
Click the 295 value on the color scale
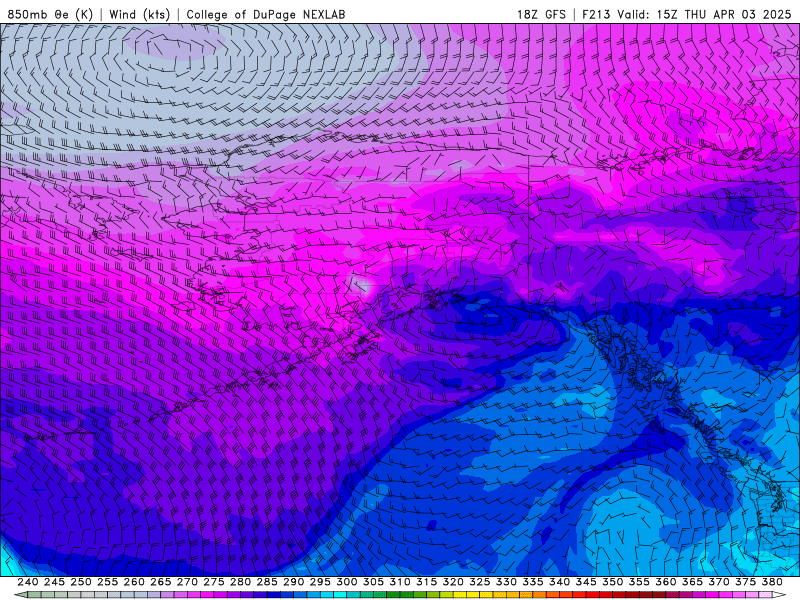point(320,582)
